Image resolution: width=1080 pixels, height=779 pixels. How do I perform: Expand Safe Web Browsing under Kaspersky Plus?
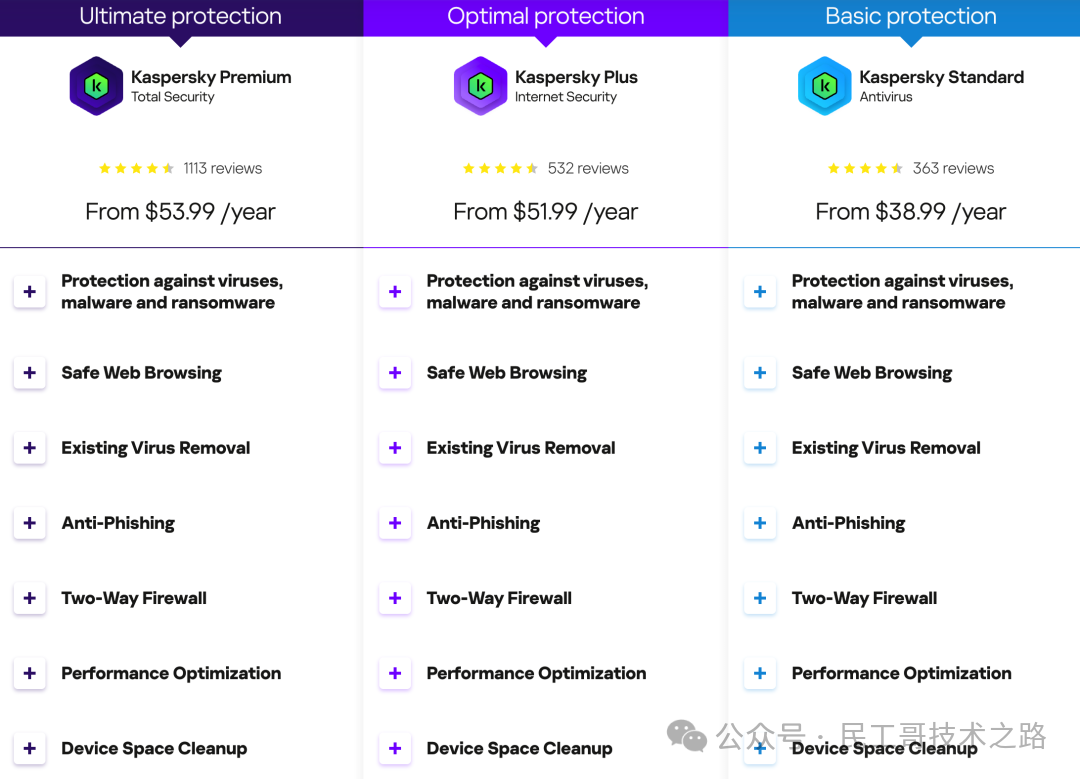[x=395, y=373]
